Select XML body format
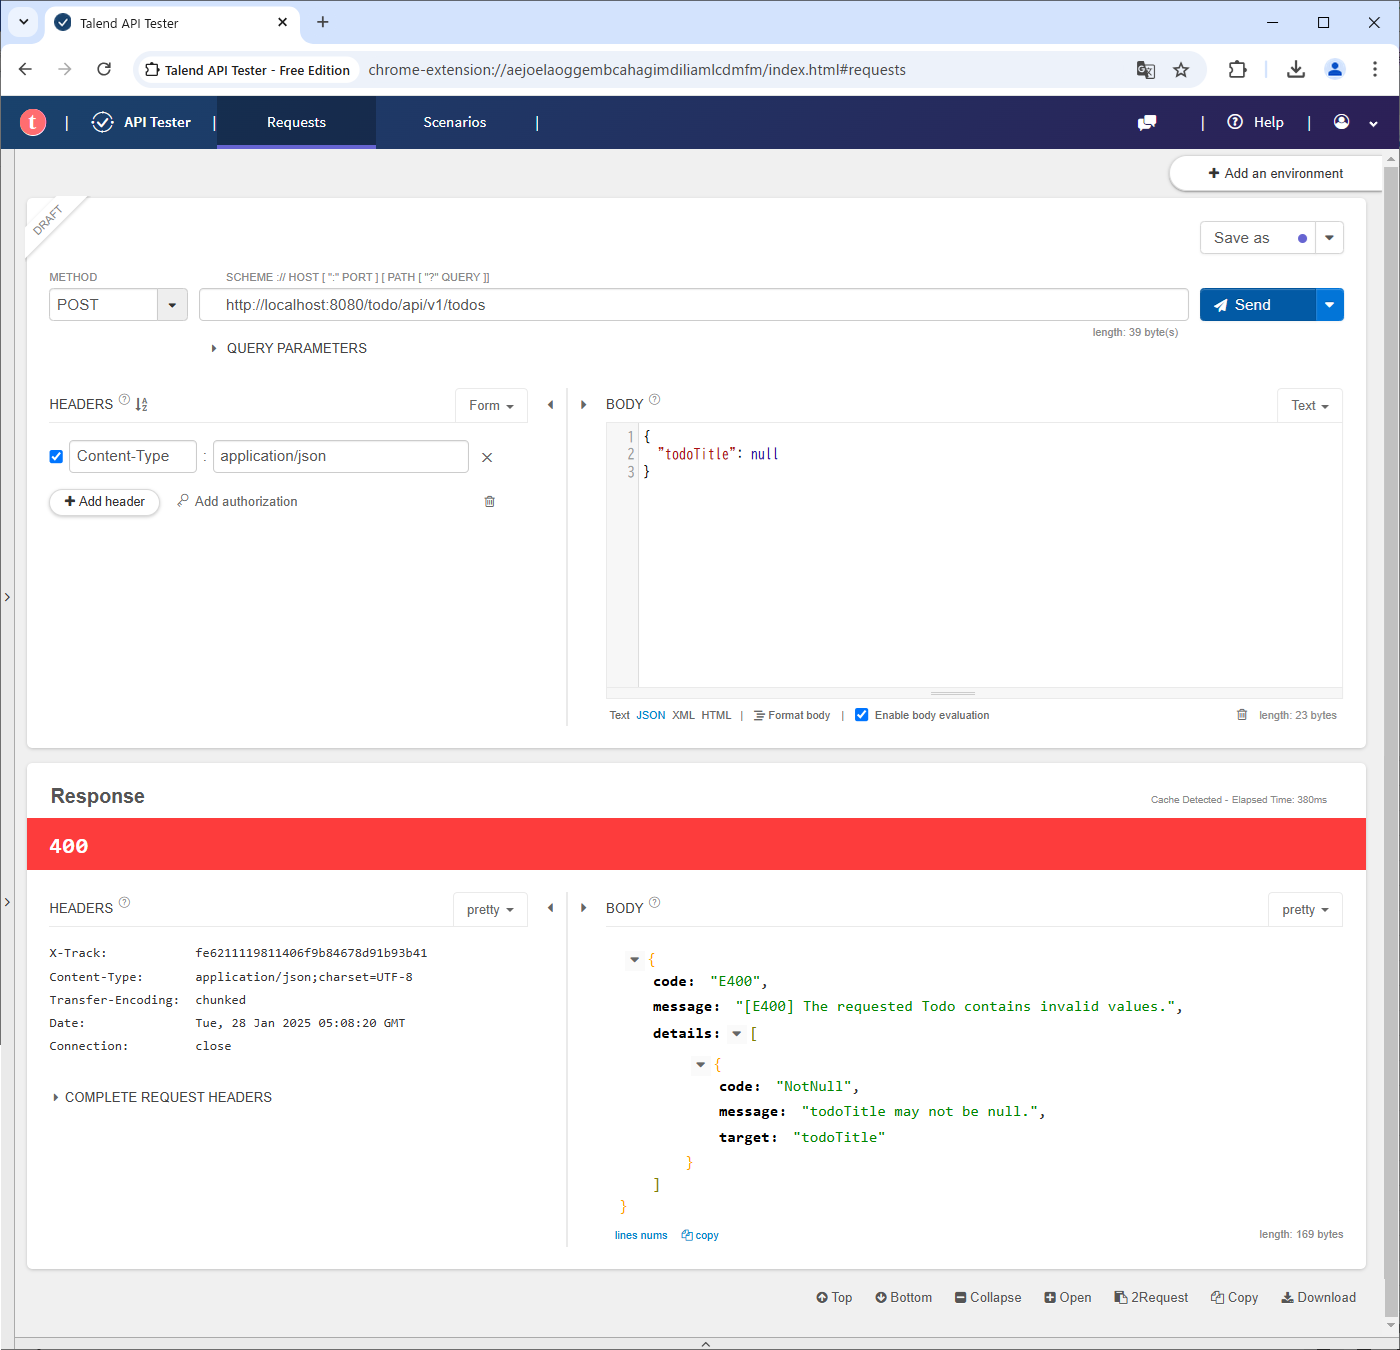The height and width of the screenshot is (1350, 1400). [683, 715]
